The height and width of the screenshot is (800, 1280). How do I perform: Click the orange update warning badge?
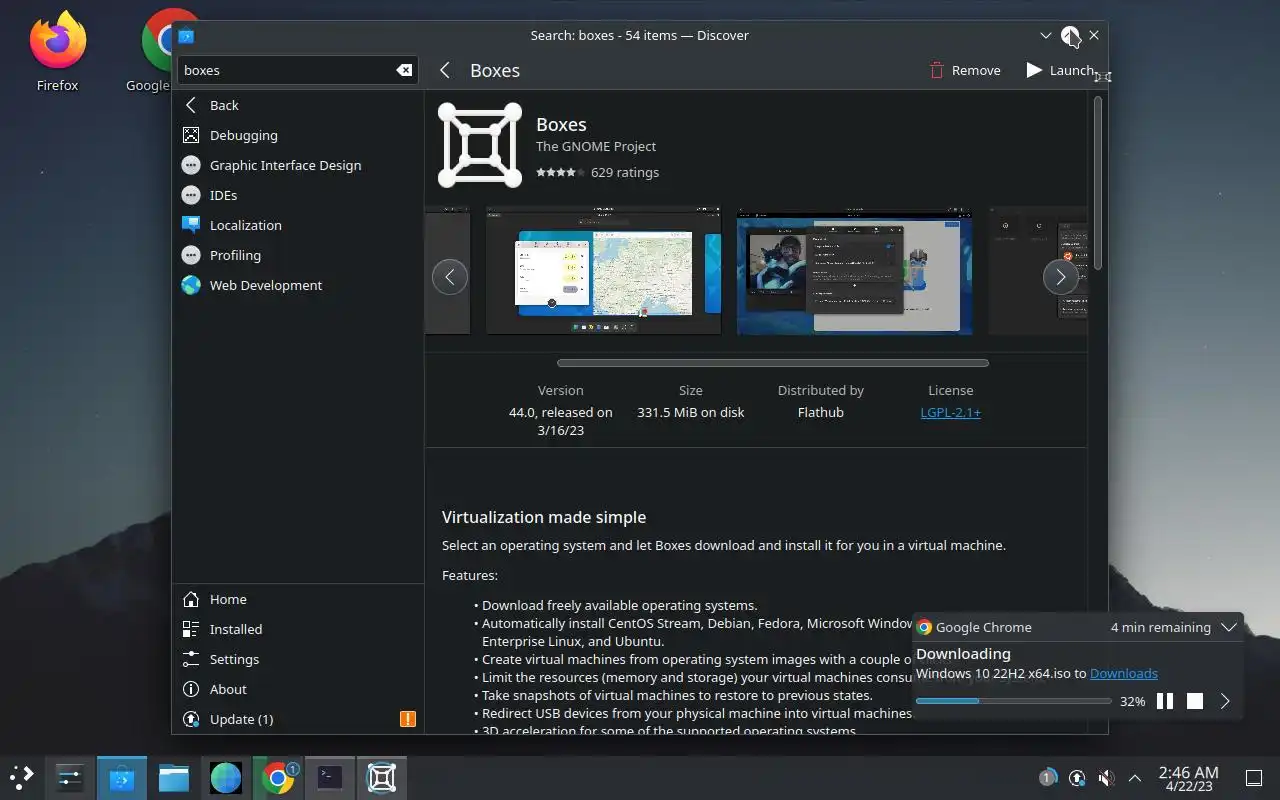click(x=408, y=719)
